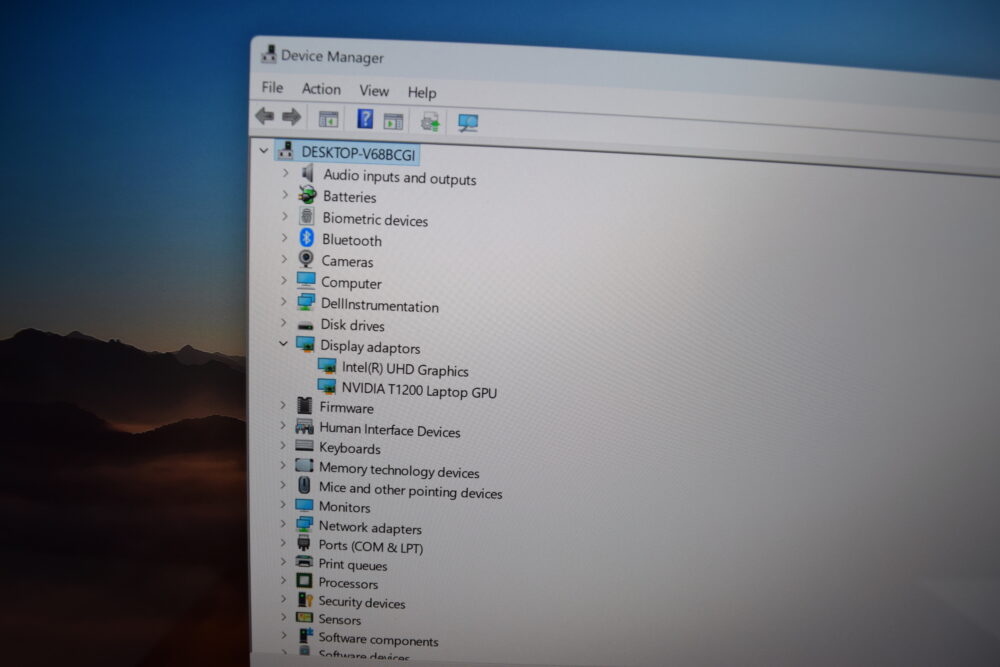Click the Ports (COM & LPT) icon
The height and width of the screenshot is (667, 1000).
coord(304,543)
